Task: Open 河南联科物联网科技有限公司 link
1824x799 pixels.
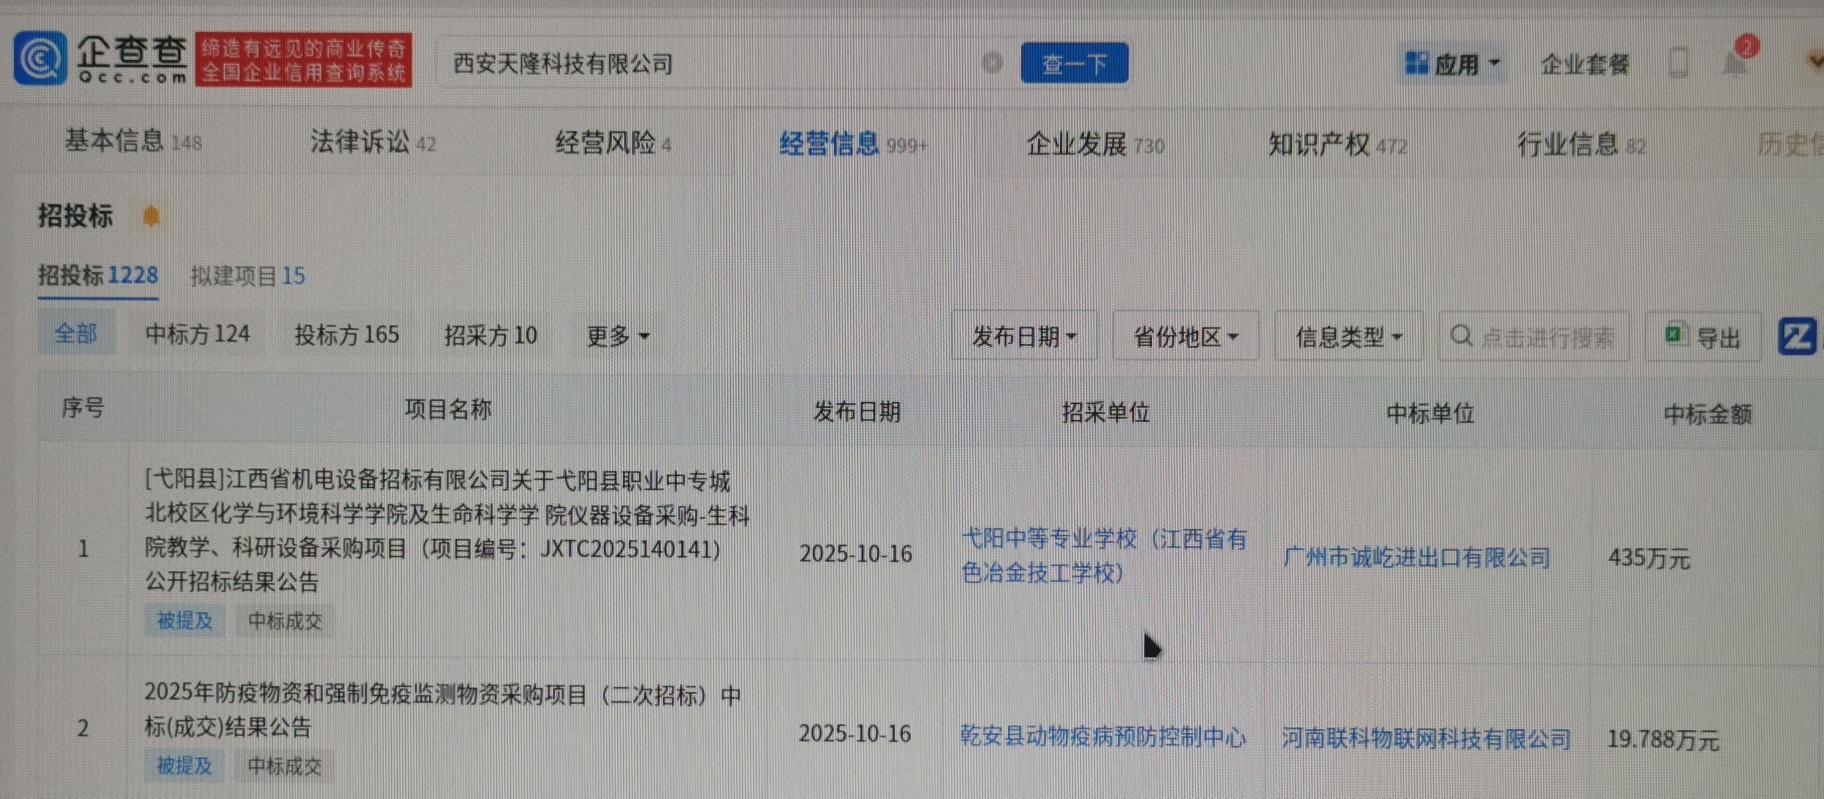Action: [1426, 739]
